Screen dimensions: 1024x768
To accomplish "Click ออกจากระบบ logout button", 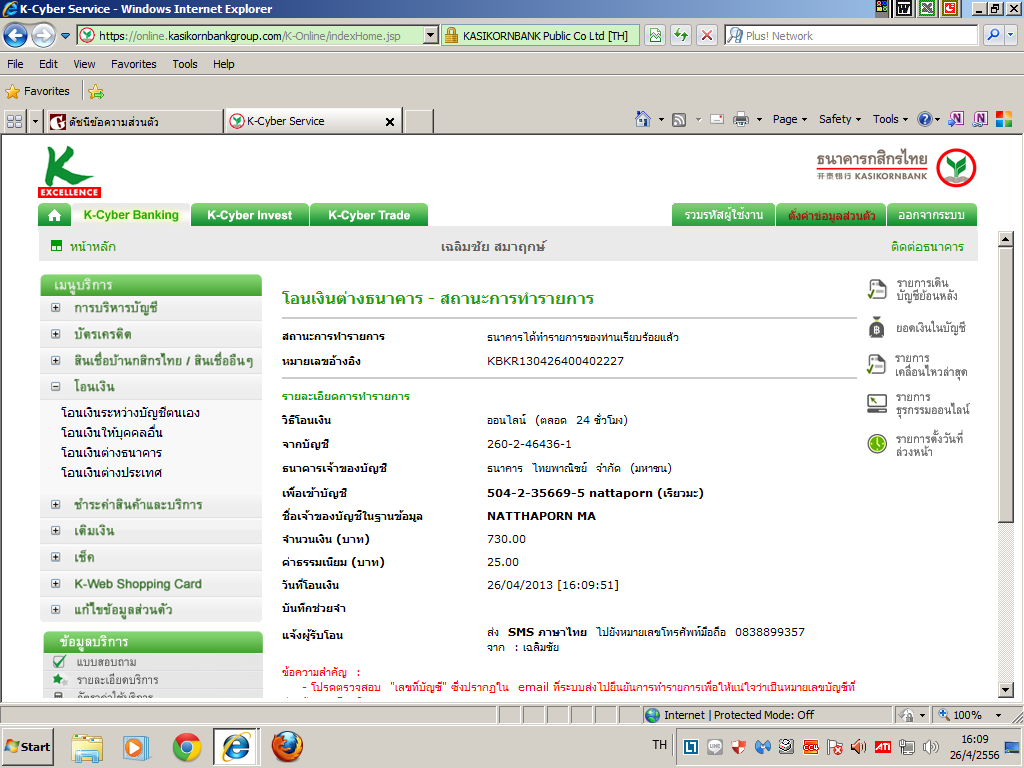I will click(x=931, y=215).
